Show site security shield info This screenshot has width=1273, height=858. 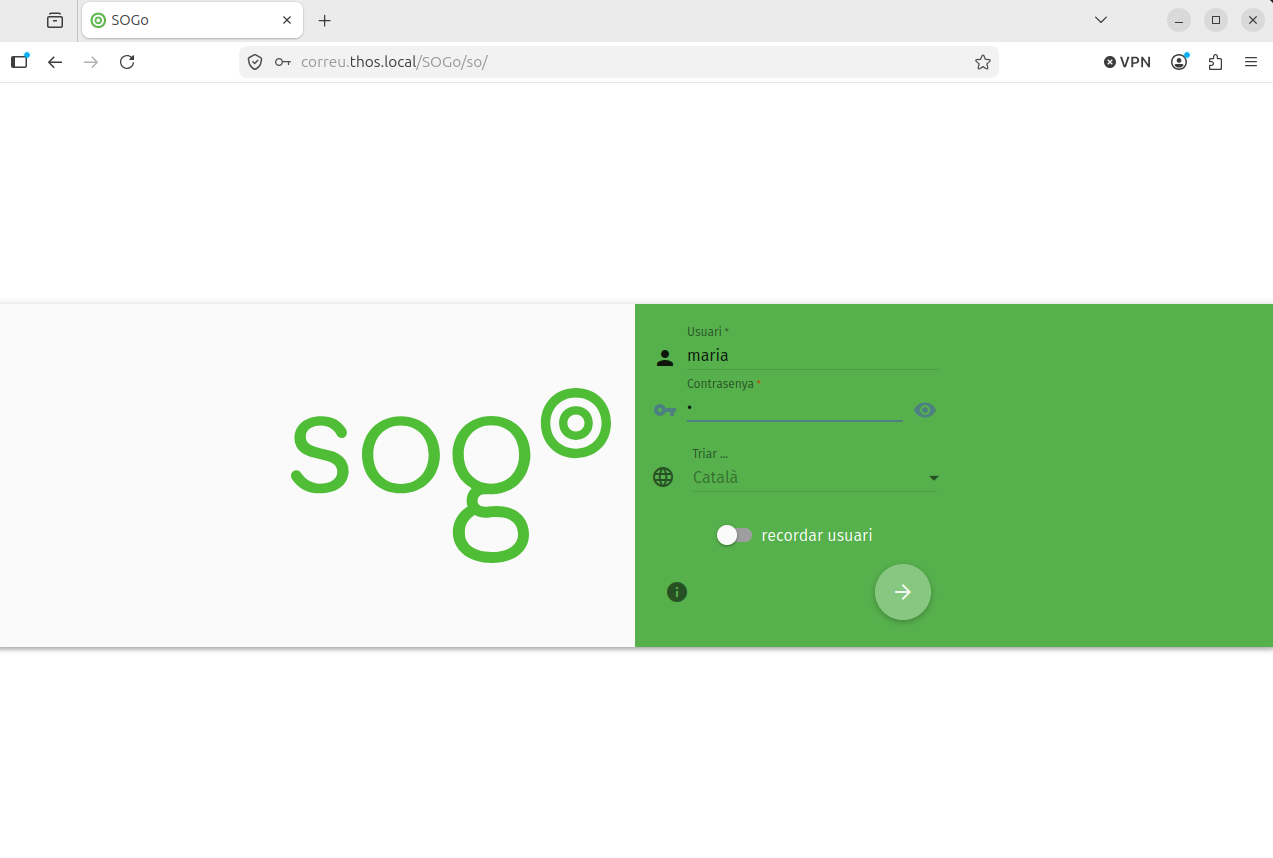pos(255,62)
